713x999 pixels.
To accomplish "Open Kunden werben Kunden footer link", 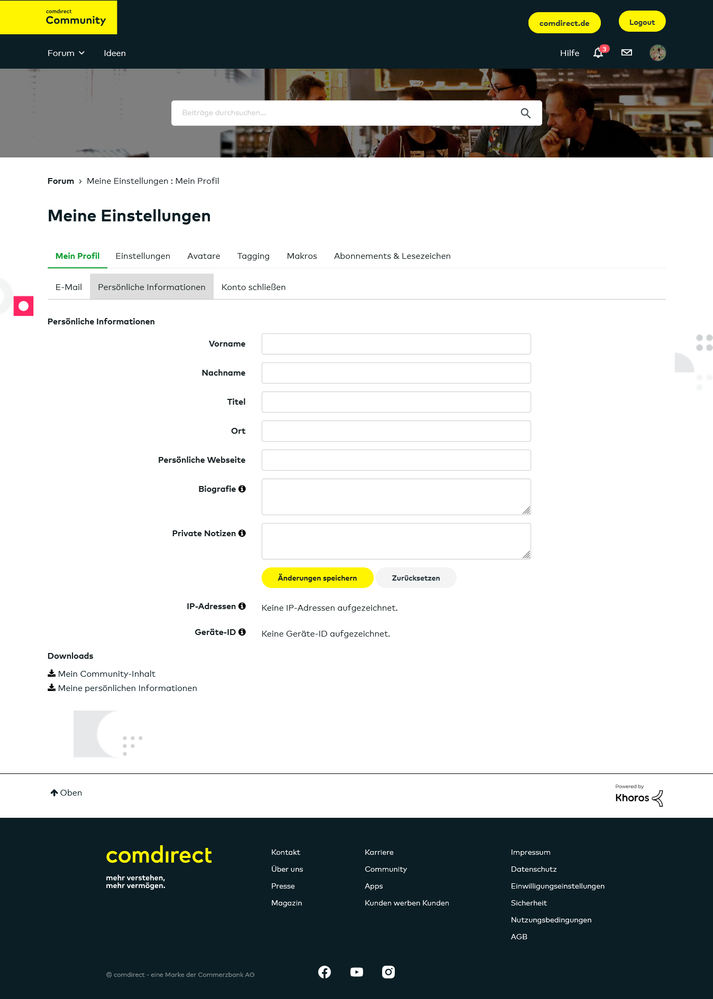I will click(407, 903).
